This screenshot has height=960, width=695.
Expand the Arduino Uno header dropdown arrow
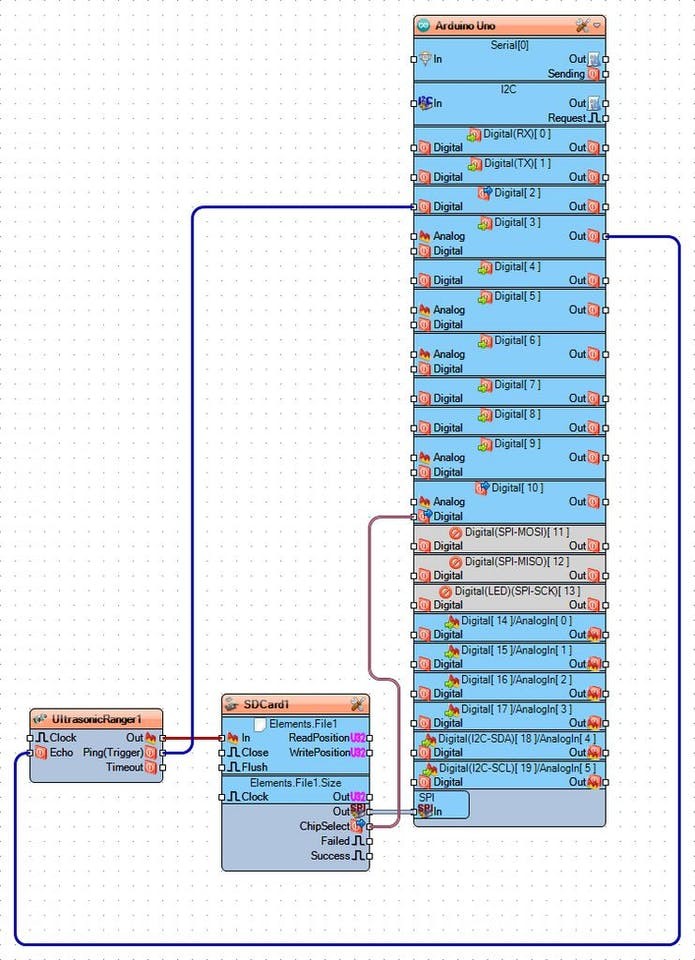(597, 26)
